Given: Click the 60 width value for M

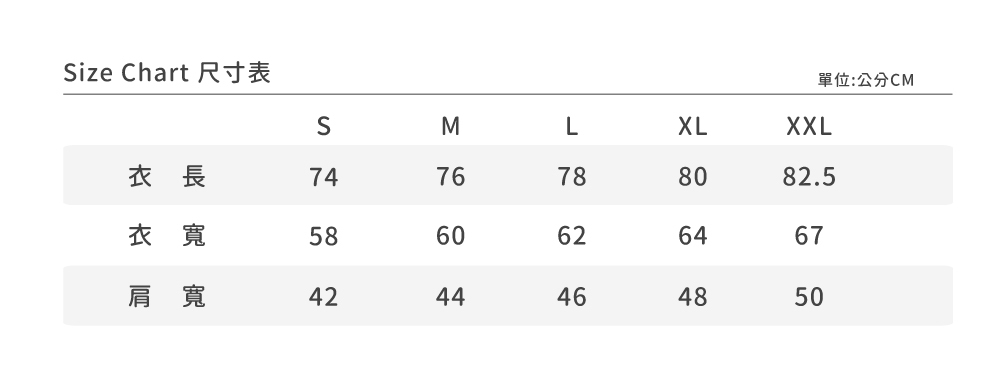Looking at the screenshot, I should click(x=451, y=236).
